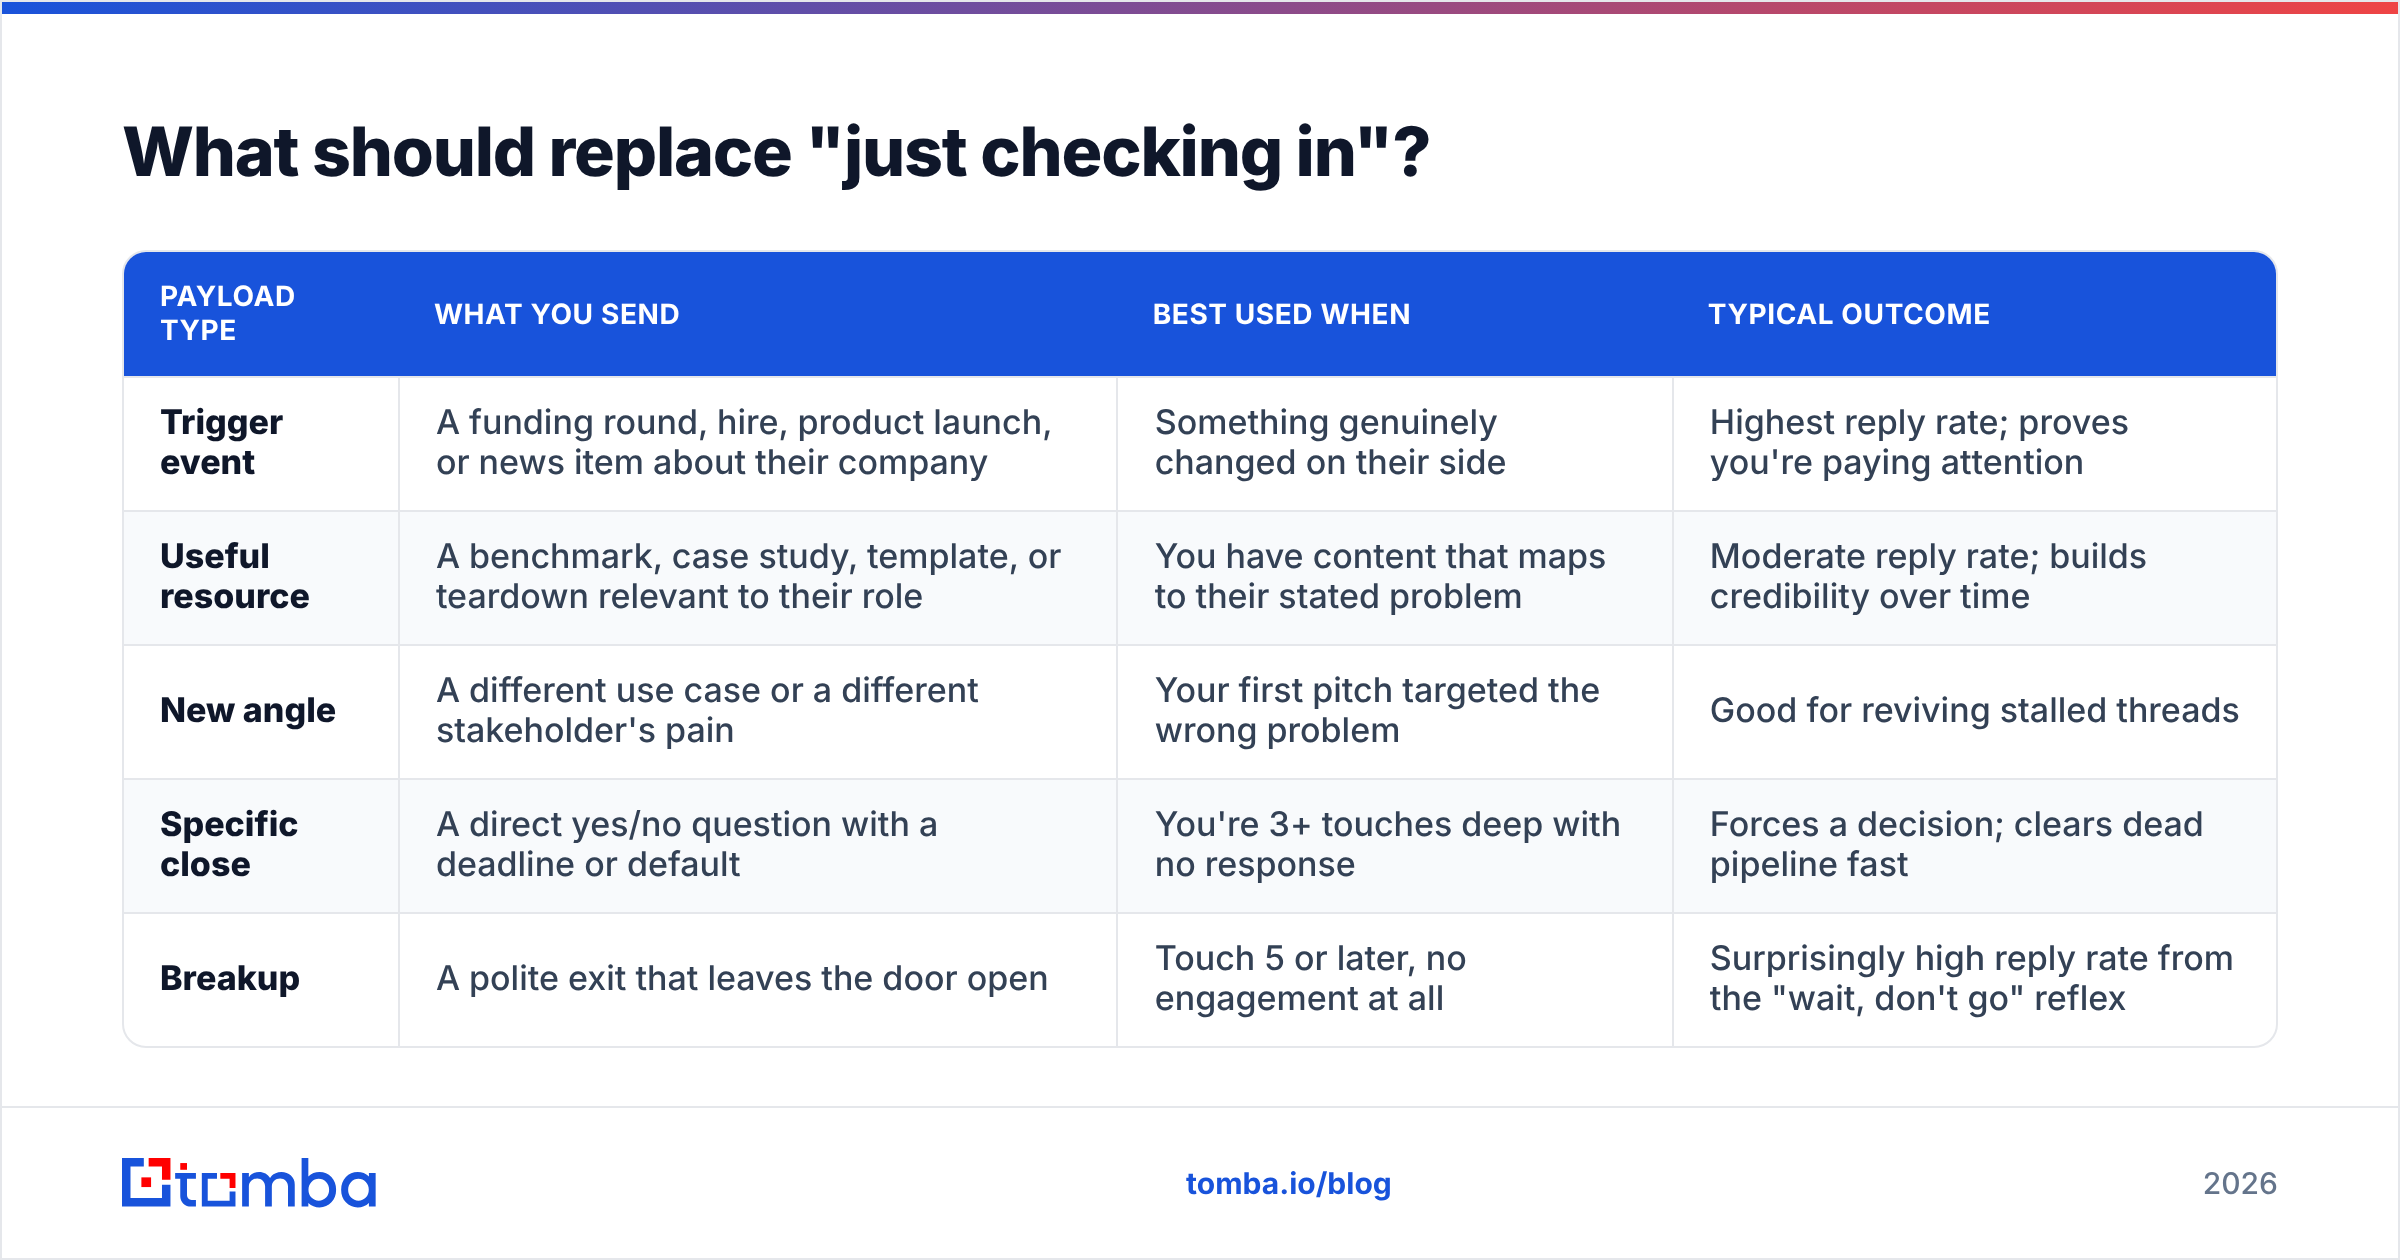Click 'A polite exit that leaves the door open'
2400x1260 pixels.
pyautogui.click(x=742, y=978)
